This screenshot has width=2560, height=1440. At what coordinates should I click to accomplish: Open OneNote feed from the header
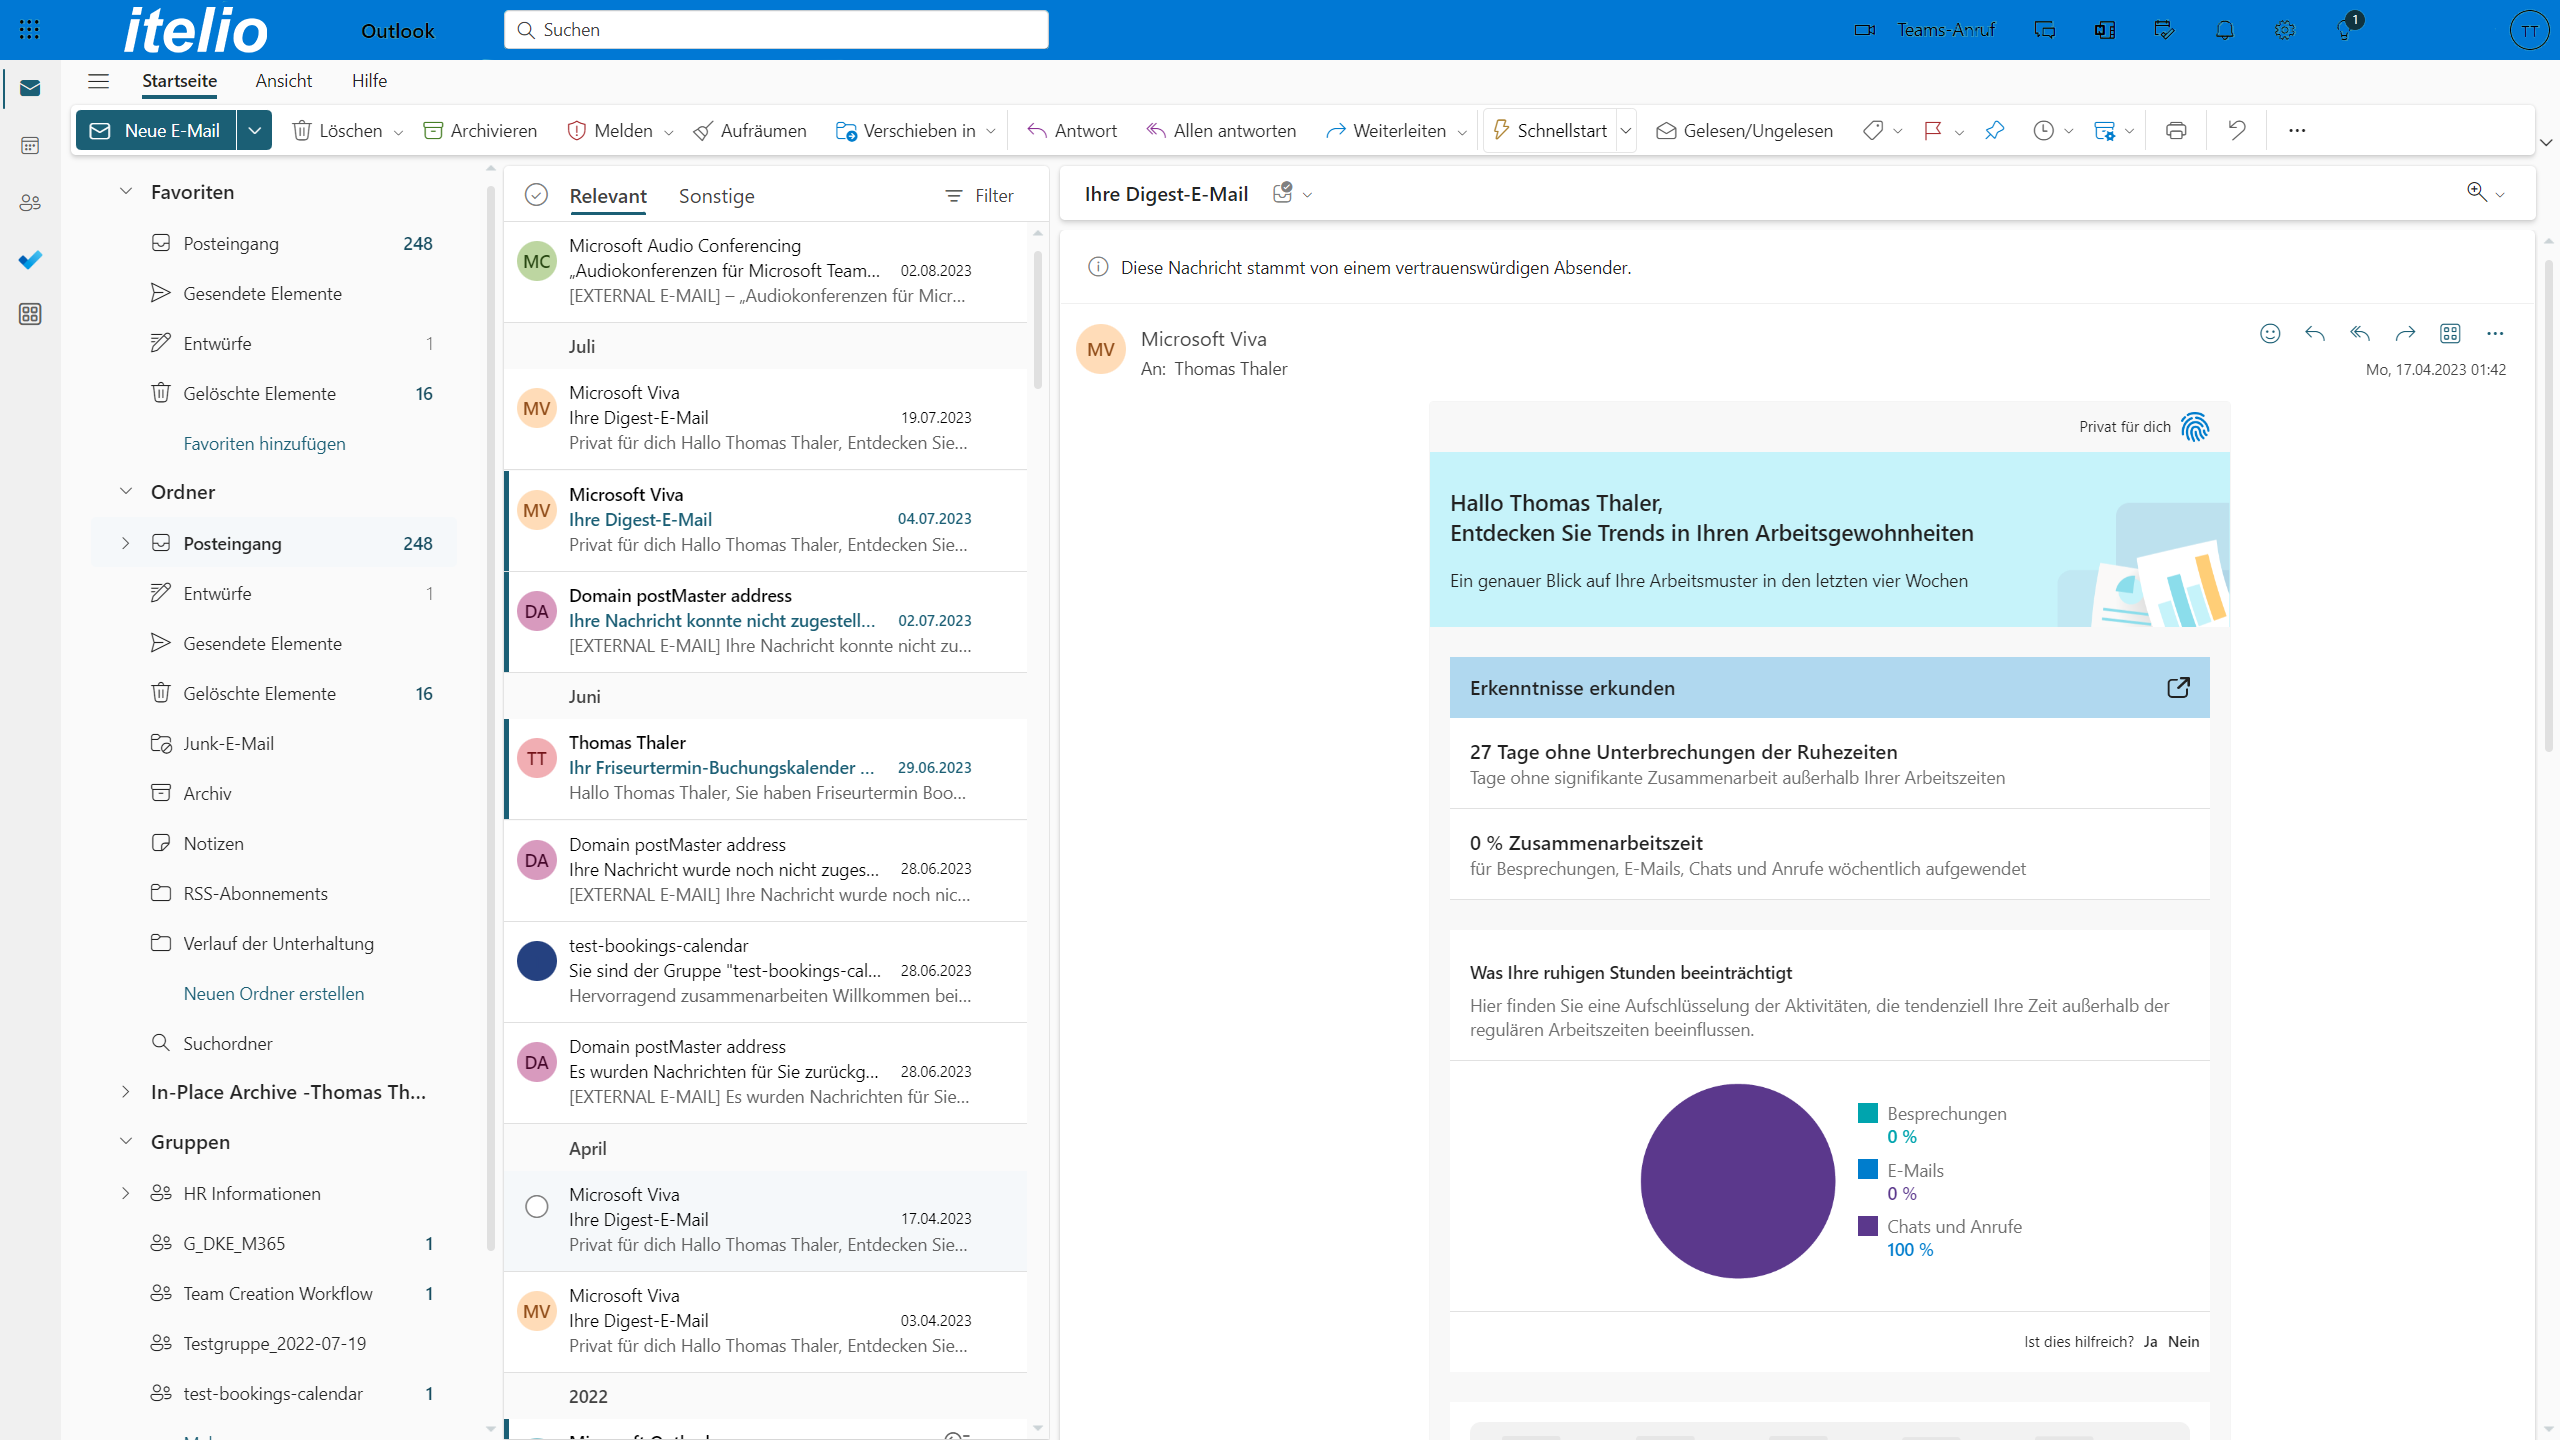coord(2105,30)
